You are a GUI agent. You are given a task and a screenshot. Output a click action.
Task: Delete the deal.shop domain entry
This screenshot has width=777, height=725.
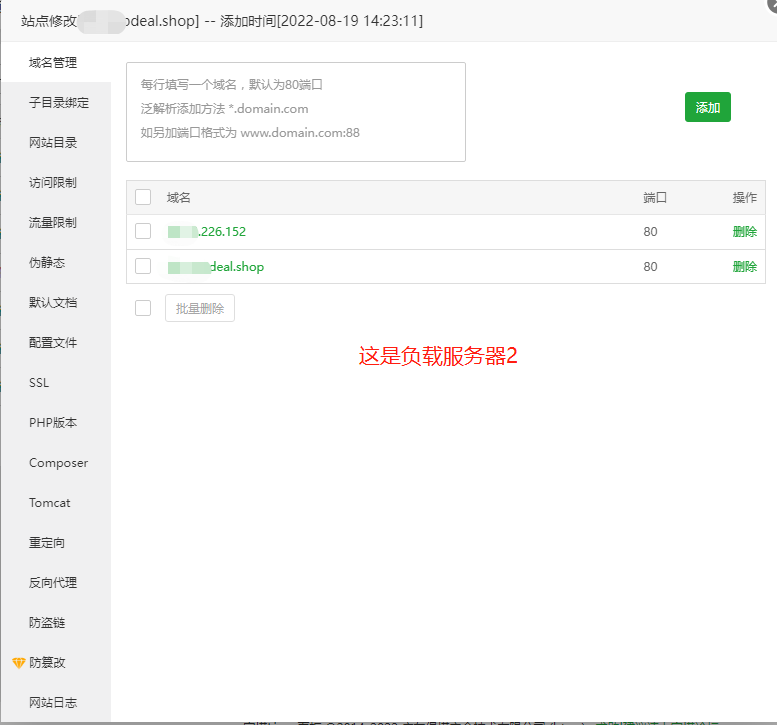click(x=745, y=267)
